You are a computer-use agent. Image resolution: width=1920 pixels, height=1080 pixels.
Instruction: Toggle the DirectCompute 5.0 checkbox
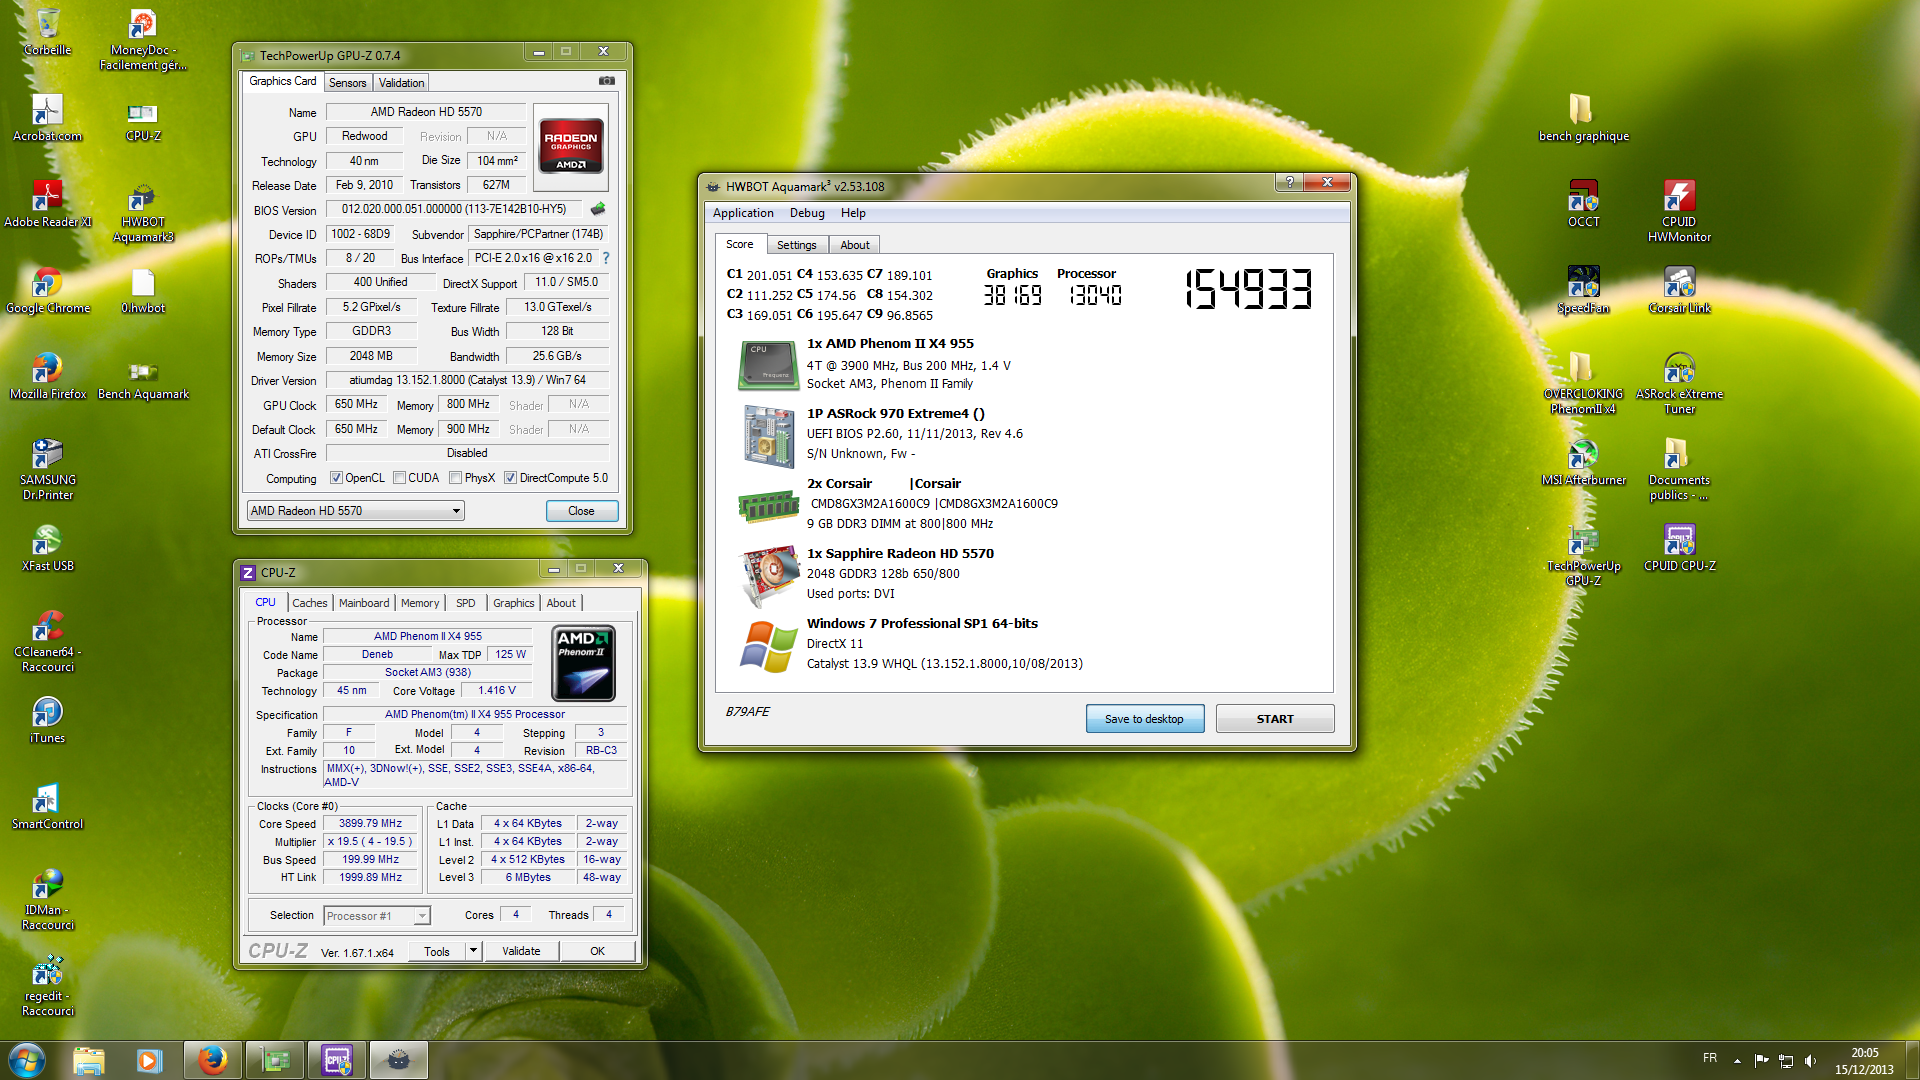(510, 478)
